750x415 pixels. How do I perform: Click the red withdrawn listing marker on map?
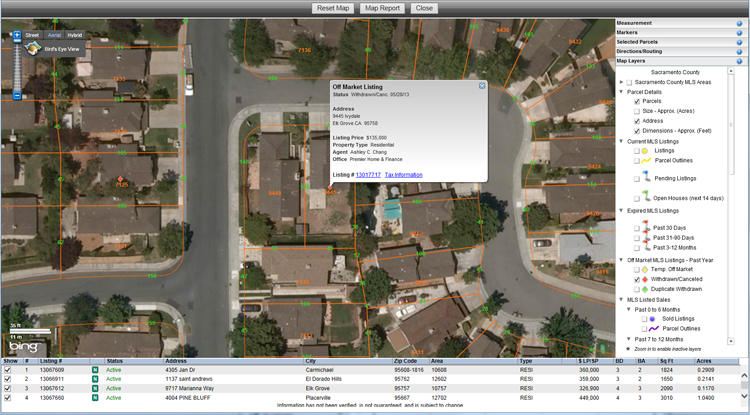(122, 178)
